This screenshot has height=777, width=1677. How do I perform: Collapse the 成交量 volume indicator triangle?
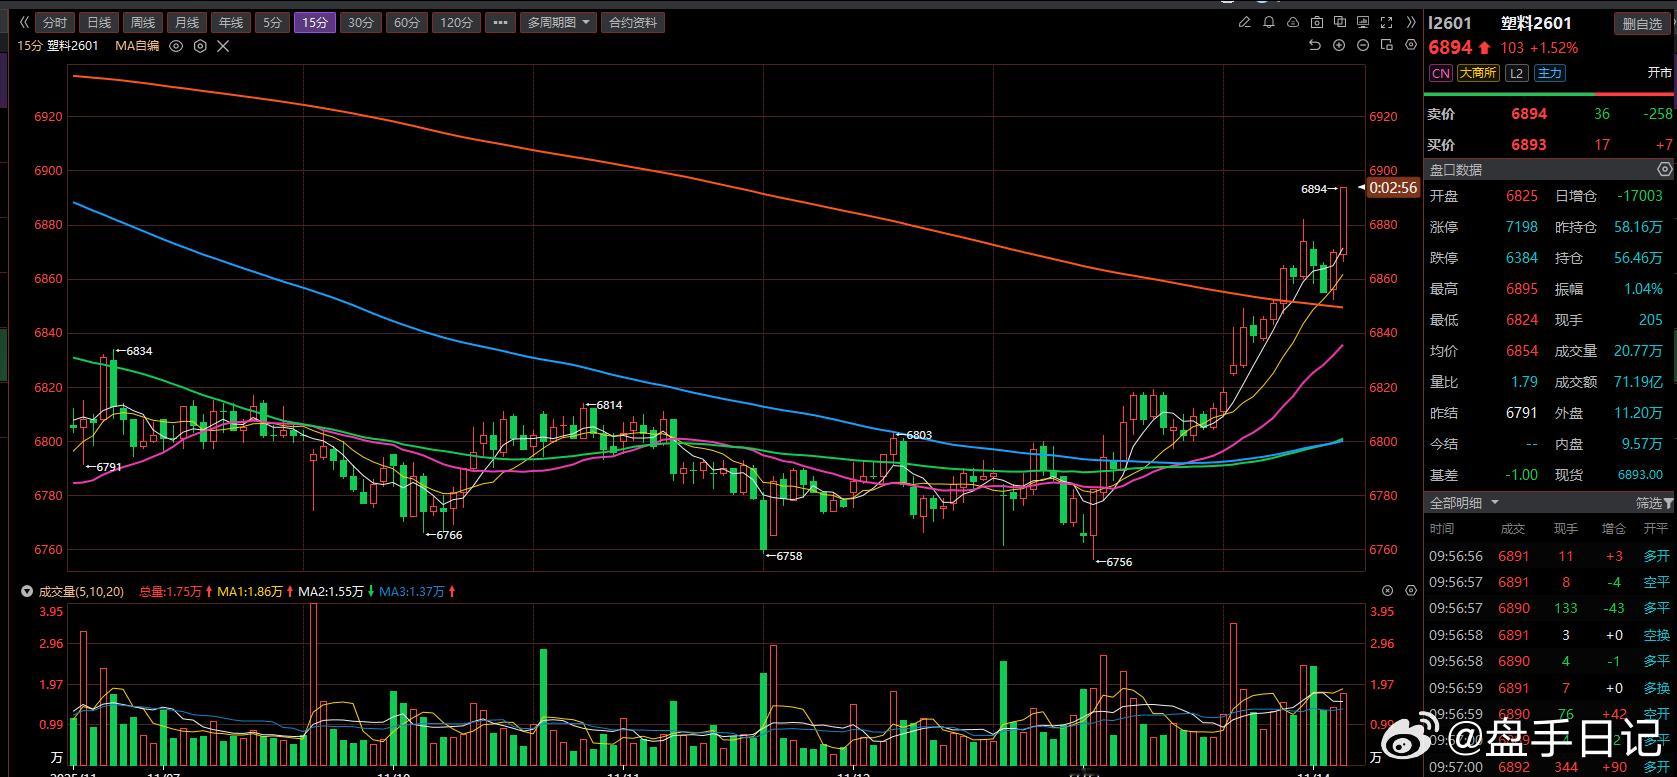(27, 591)
